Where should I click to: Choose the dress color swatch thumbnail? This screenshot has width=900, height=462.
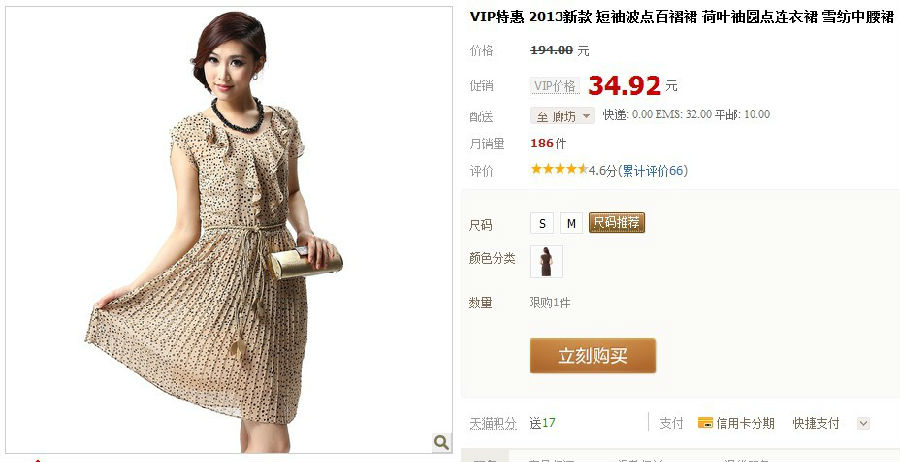[546, 262]
